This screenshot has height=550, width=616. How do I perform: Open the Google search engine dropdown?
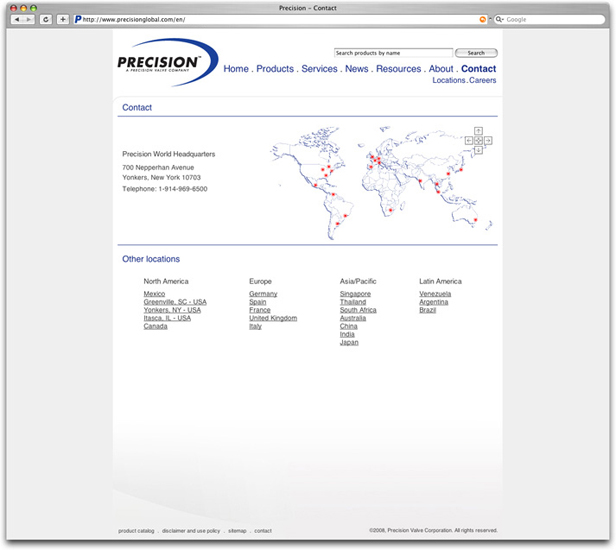[x=498, y=19]
